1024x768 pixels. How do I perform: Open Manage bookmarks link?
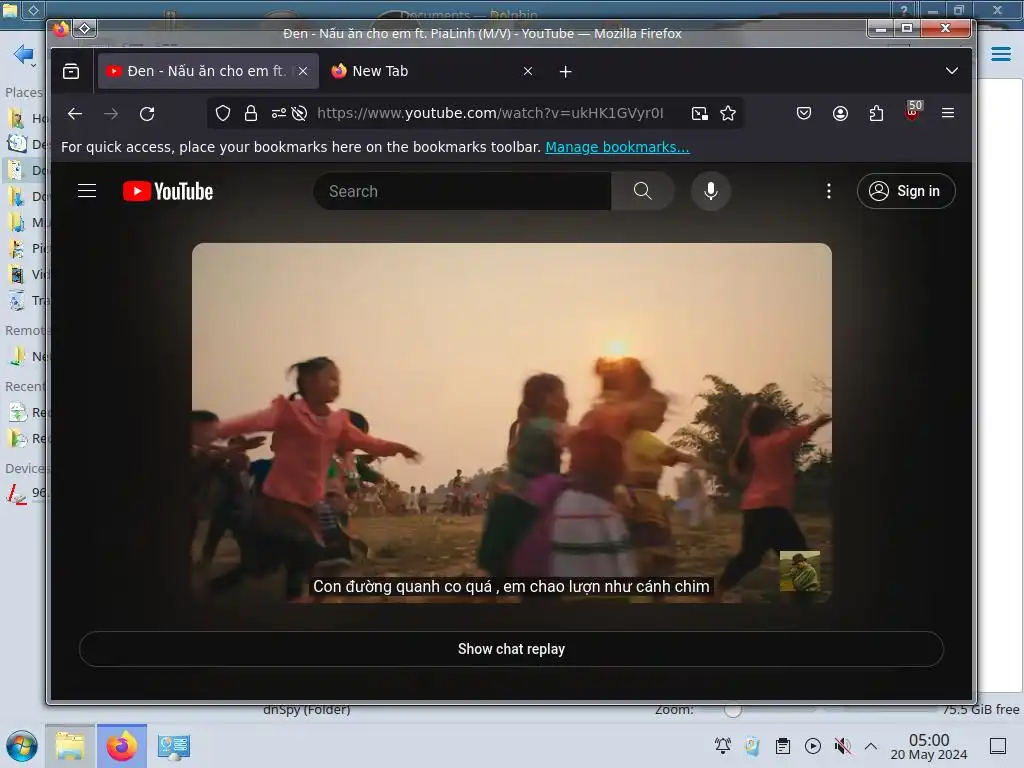coord(617,147)
